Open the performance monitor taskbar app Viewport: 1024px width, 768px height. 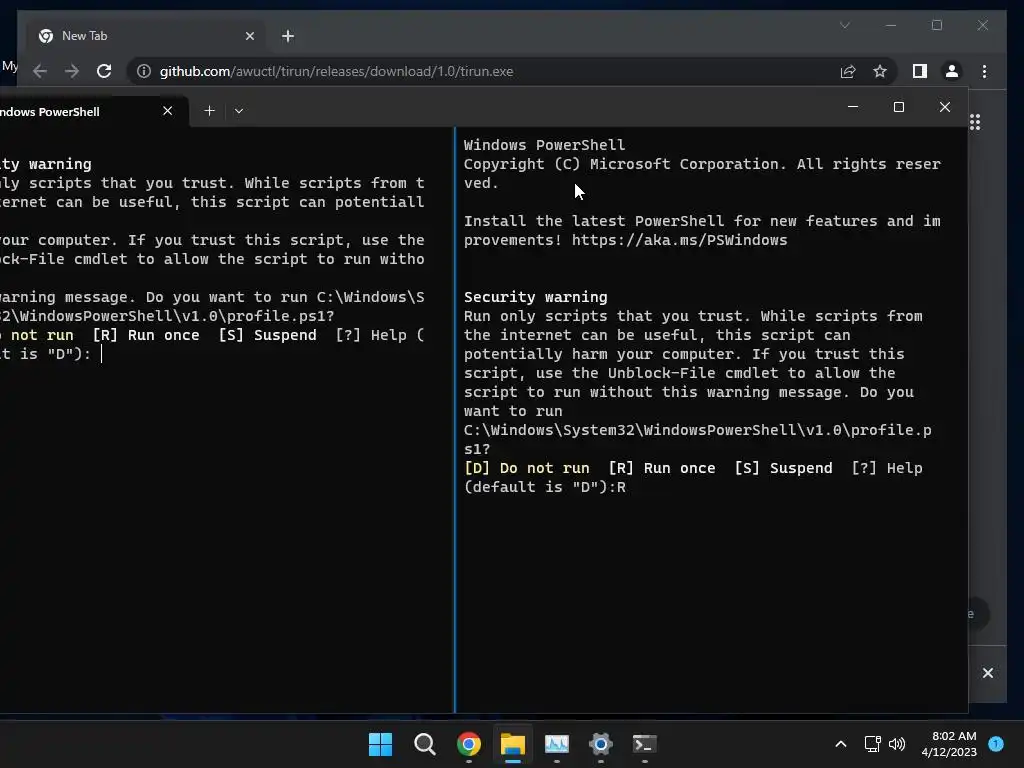(556, 744)
